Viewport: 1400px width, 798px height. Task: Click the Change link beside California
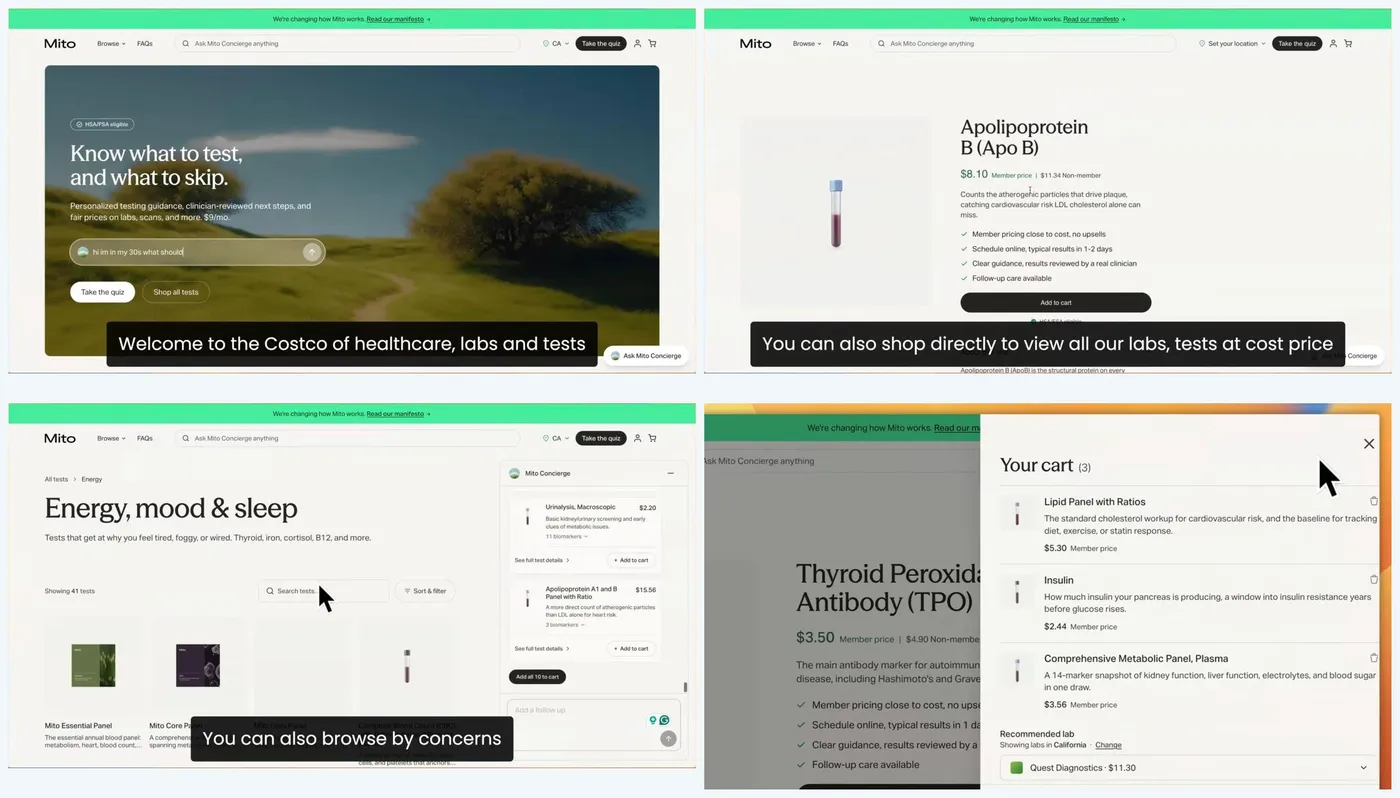click(1108, 745)
